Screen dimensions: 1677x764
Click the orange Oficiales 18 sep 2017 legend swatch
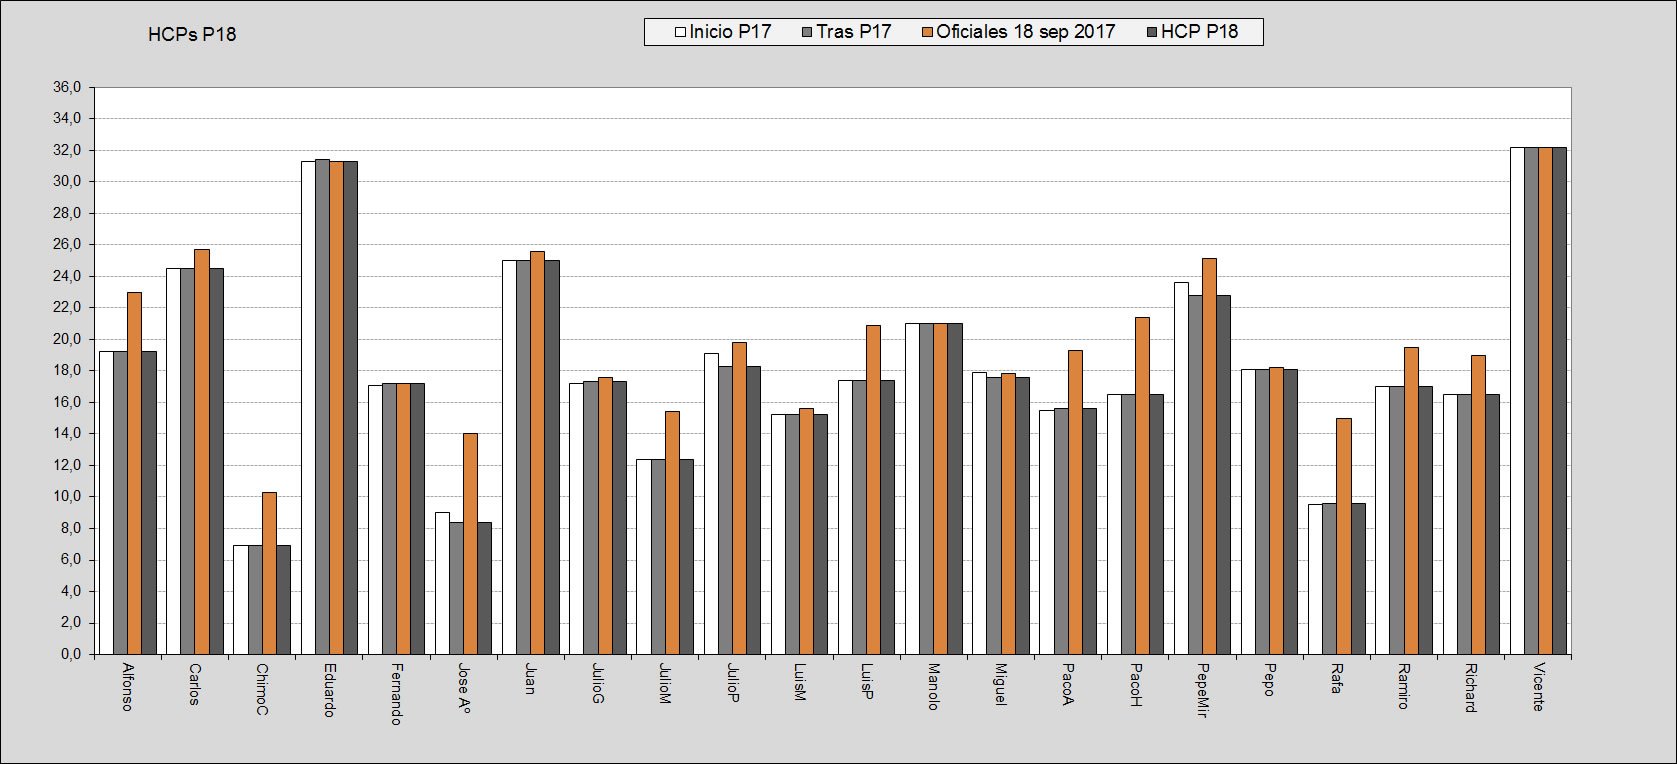pos(928,32)
